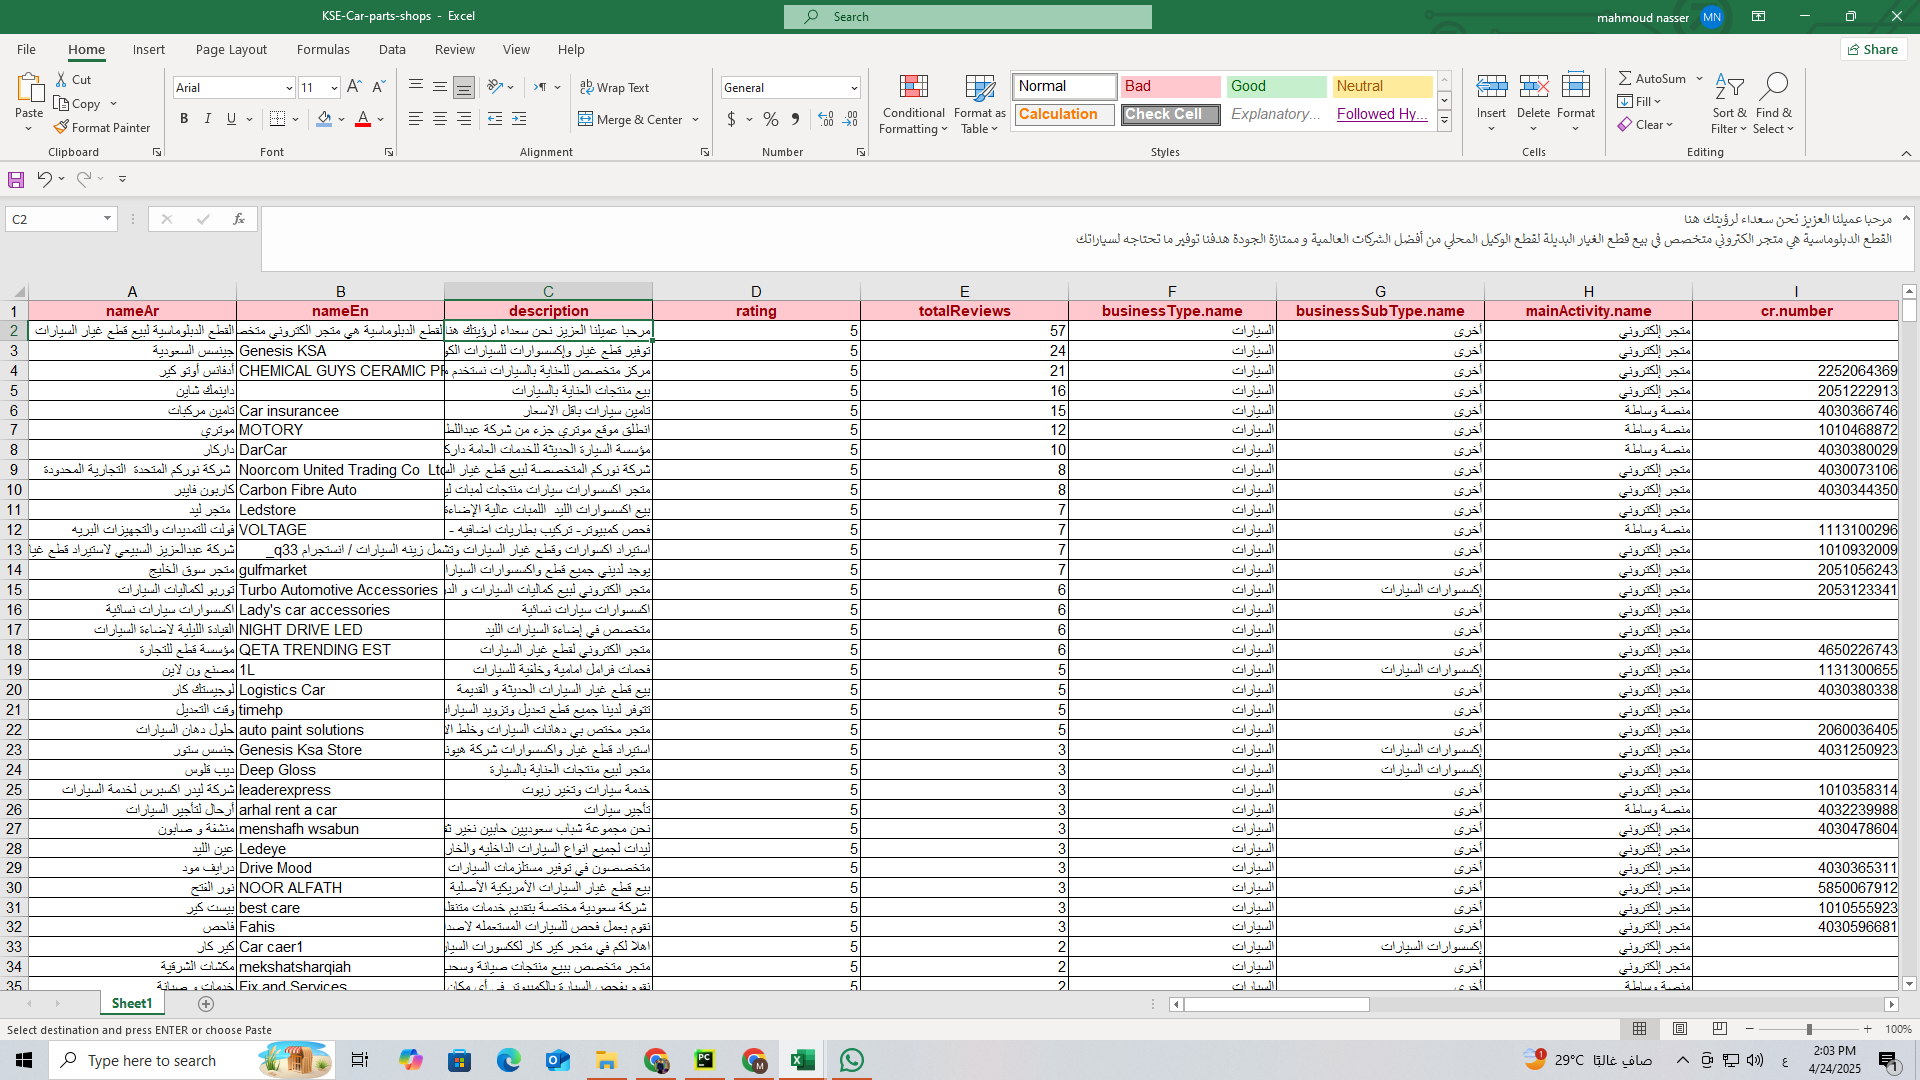This screenshot has width=1920, height=1080.
Task: Click the Sort & Filter icon
Action: pyautogui.click(x=1729, y=87)
